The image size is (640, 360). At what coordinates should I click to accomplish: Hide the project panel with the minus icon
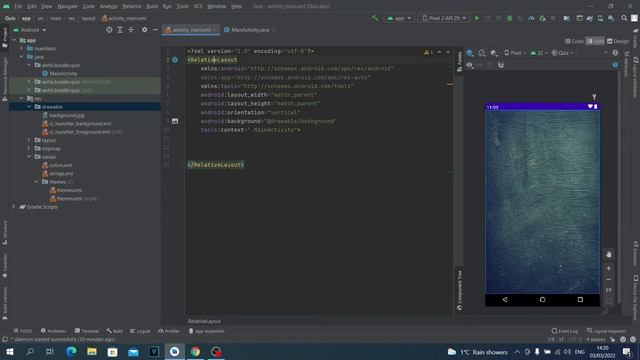pos(155,30)
